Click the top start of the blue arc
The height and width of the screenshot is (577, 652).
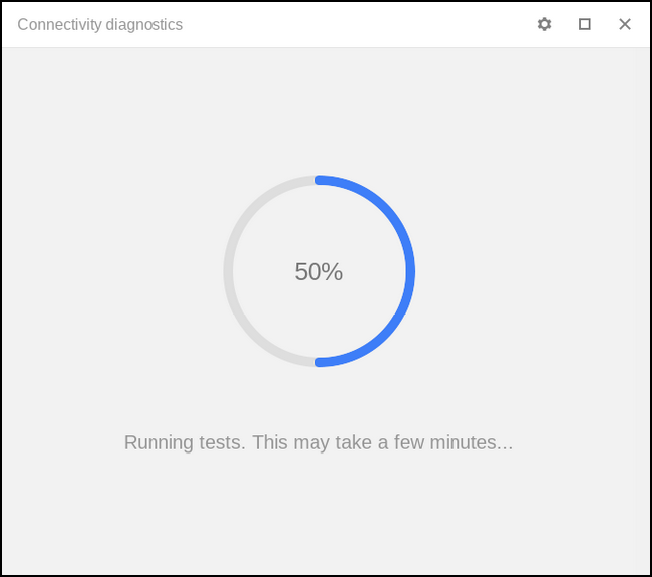(319, 181)
